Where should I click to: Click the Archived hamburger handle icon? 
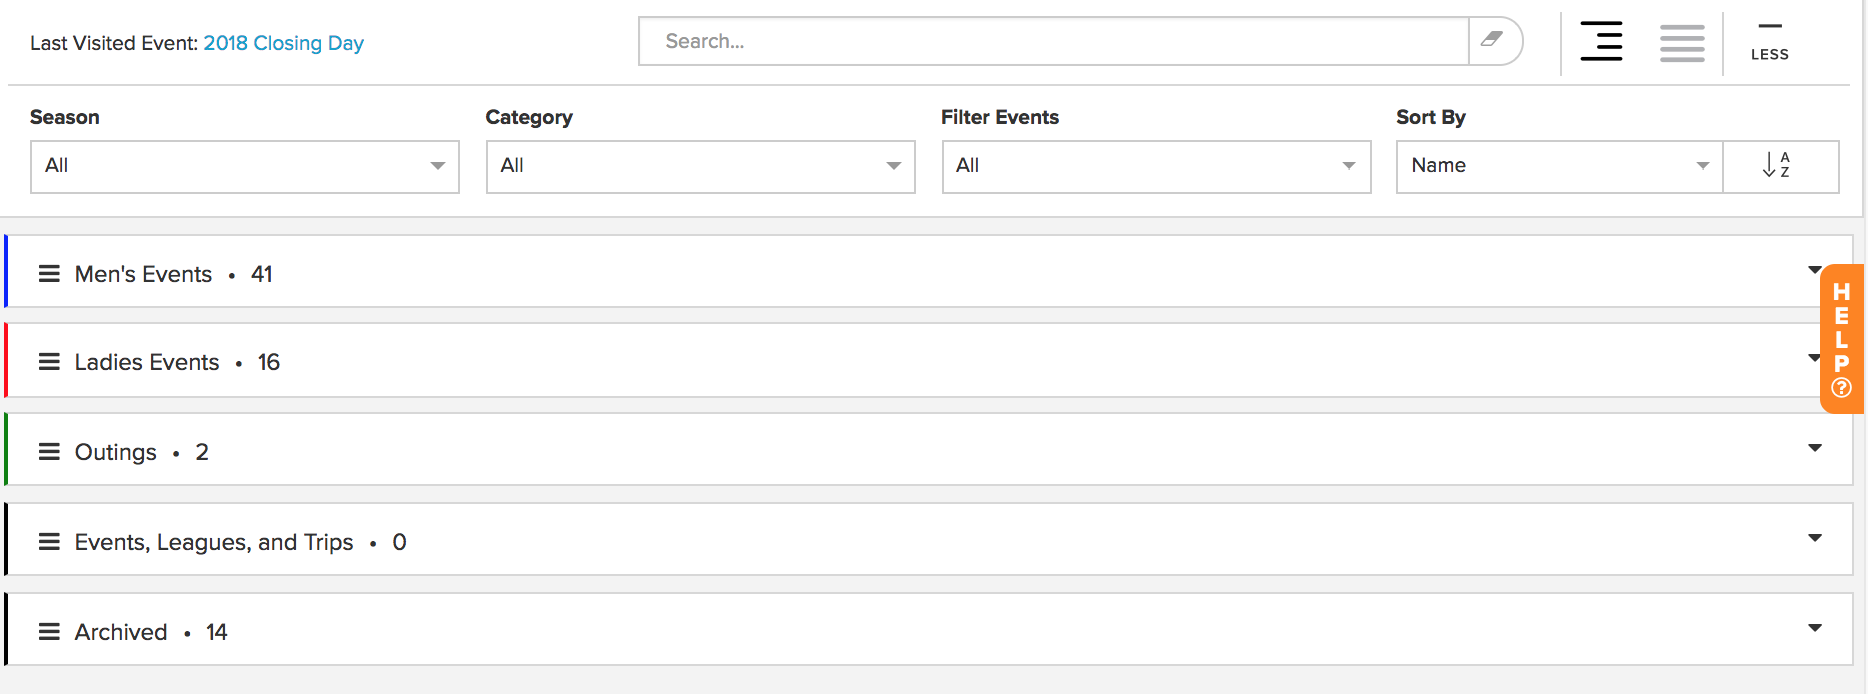tap(49, 632)
